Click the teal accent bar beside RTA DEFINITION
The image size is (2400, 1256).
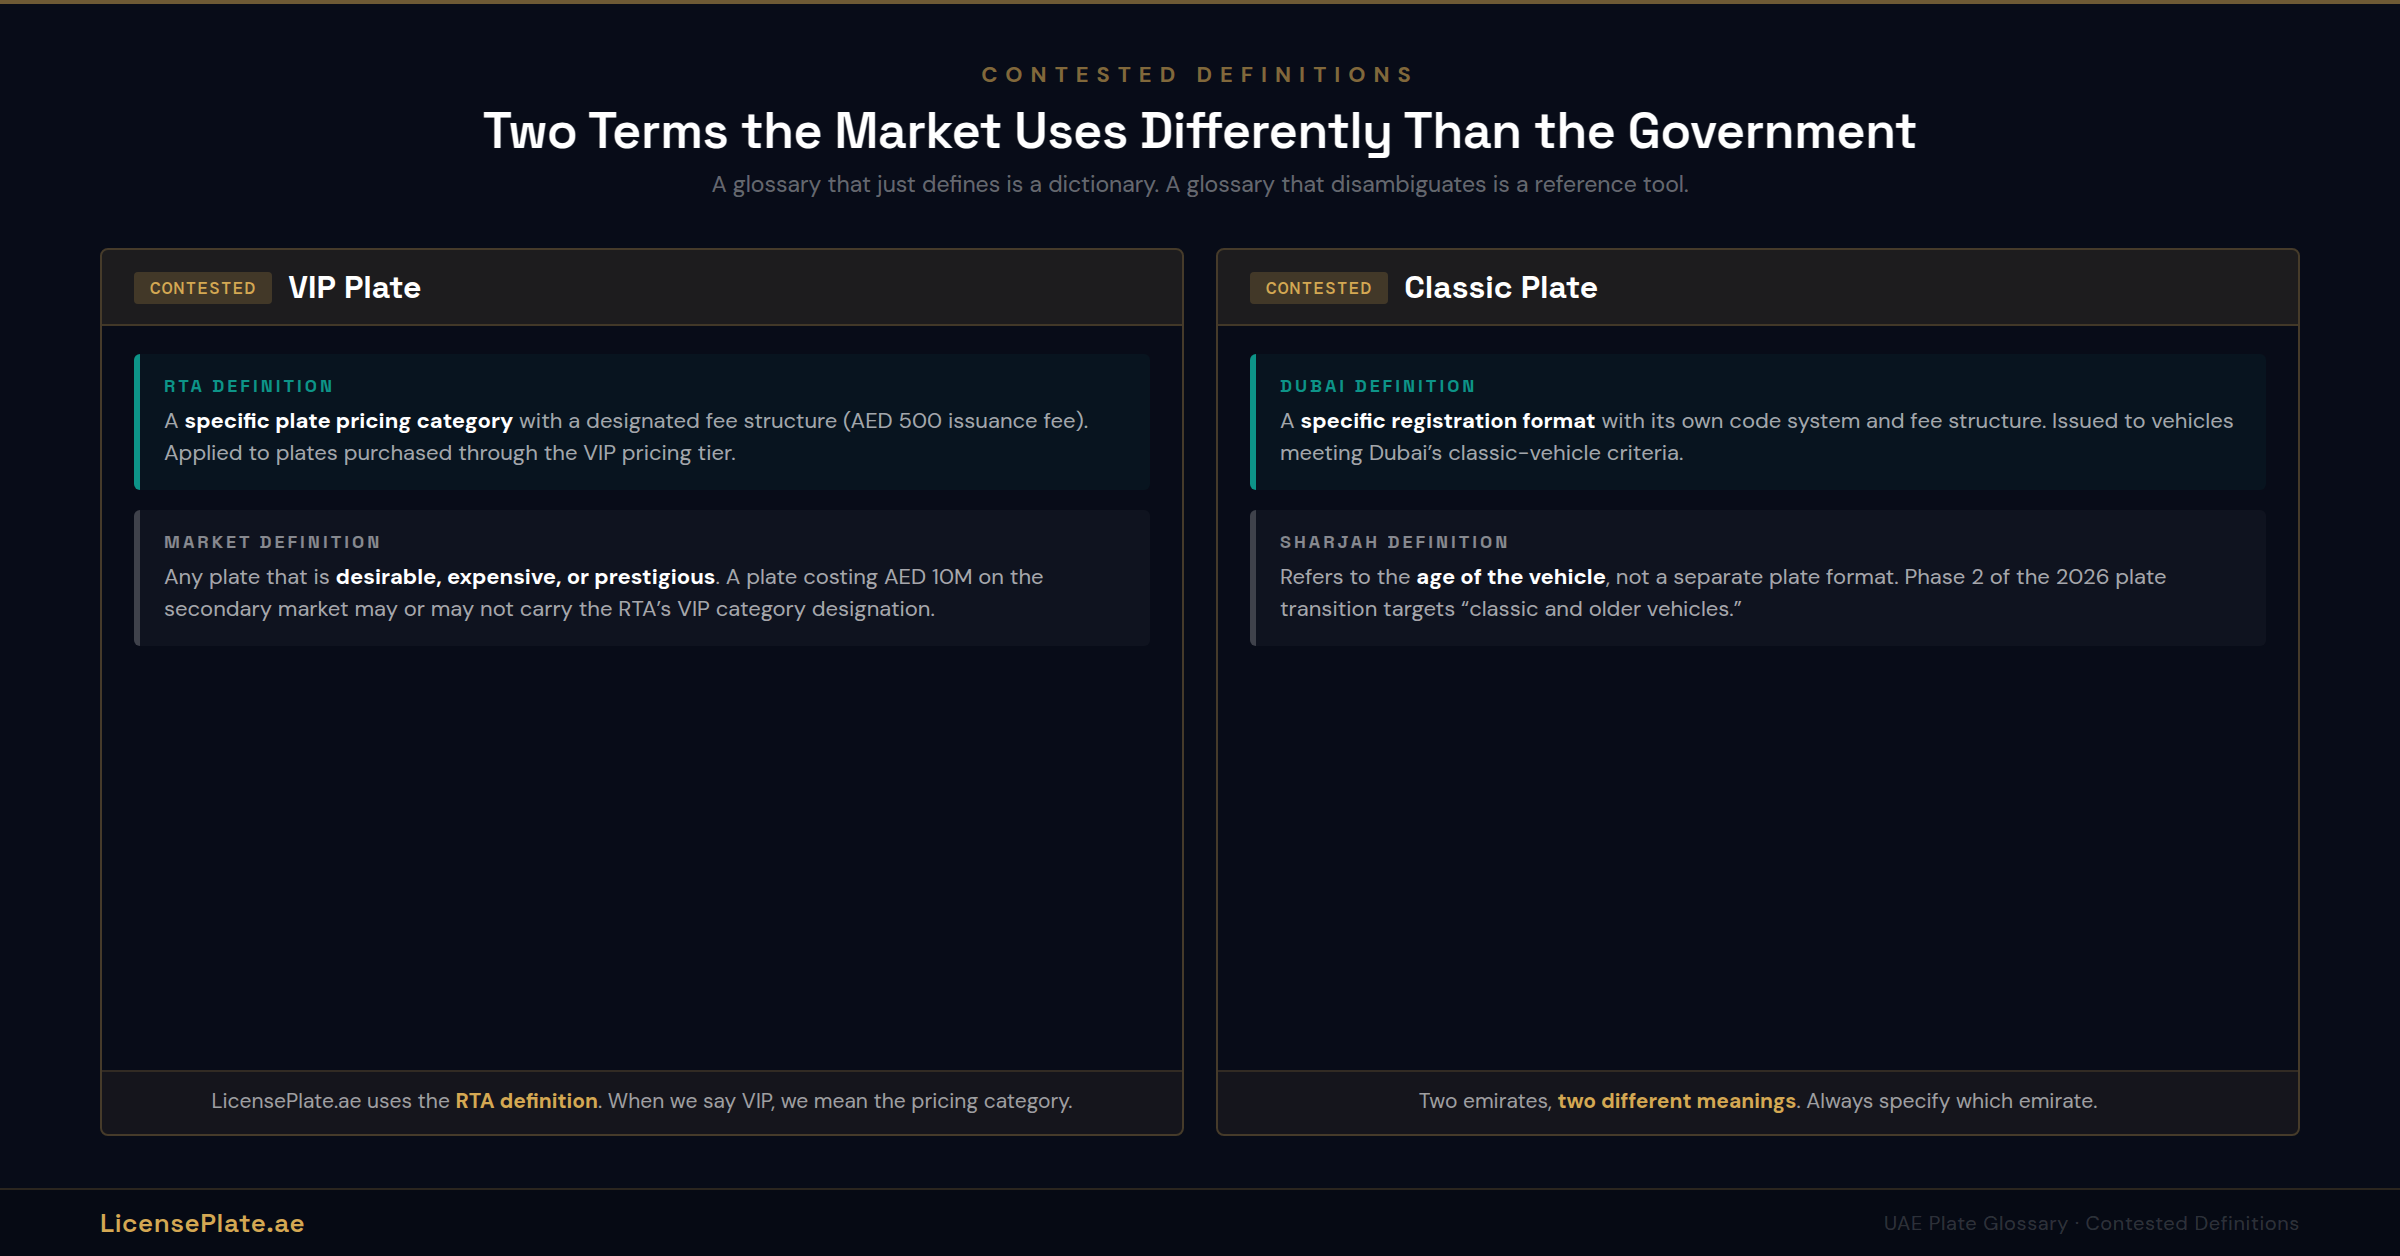[x=137, y=422]
